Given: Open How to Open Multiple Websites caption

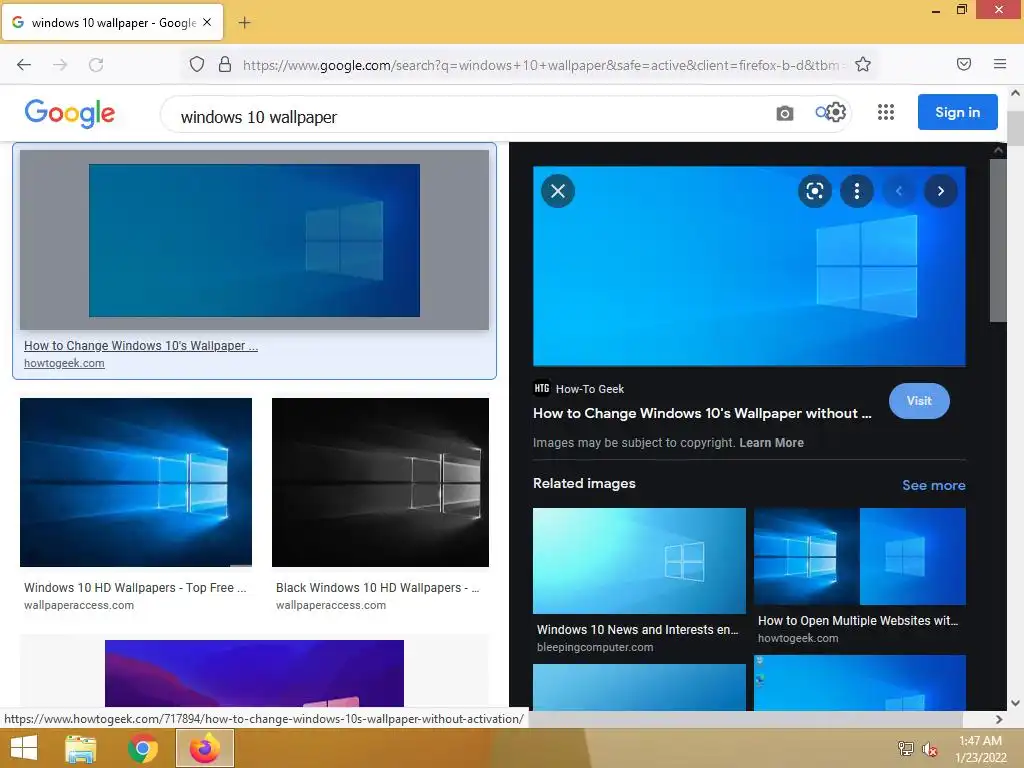Looking at the screenshot, I should pyautogui.click(x=858, y=620).
